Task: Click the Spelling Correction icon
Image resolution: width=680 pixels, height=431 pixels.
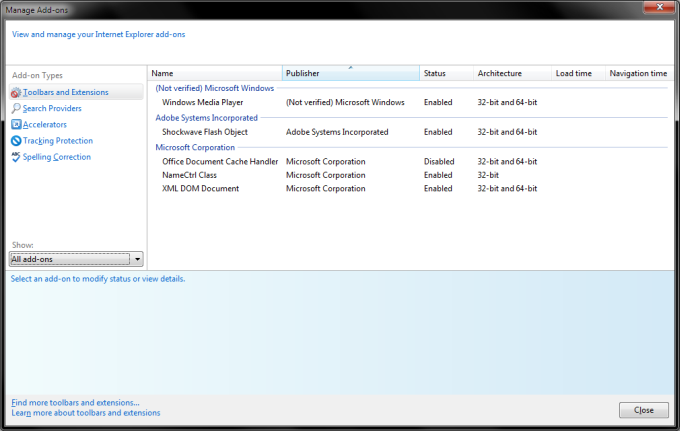Action: coord(16,157)
